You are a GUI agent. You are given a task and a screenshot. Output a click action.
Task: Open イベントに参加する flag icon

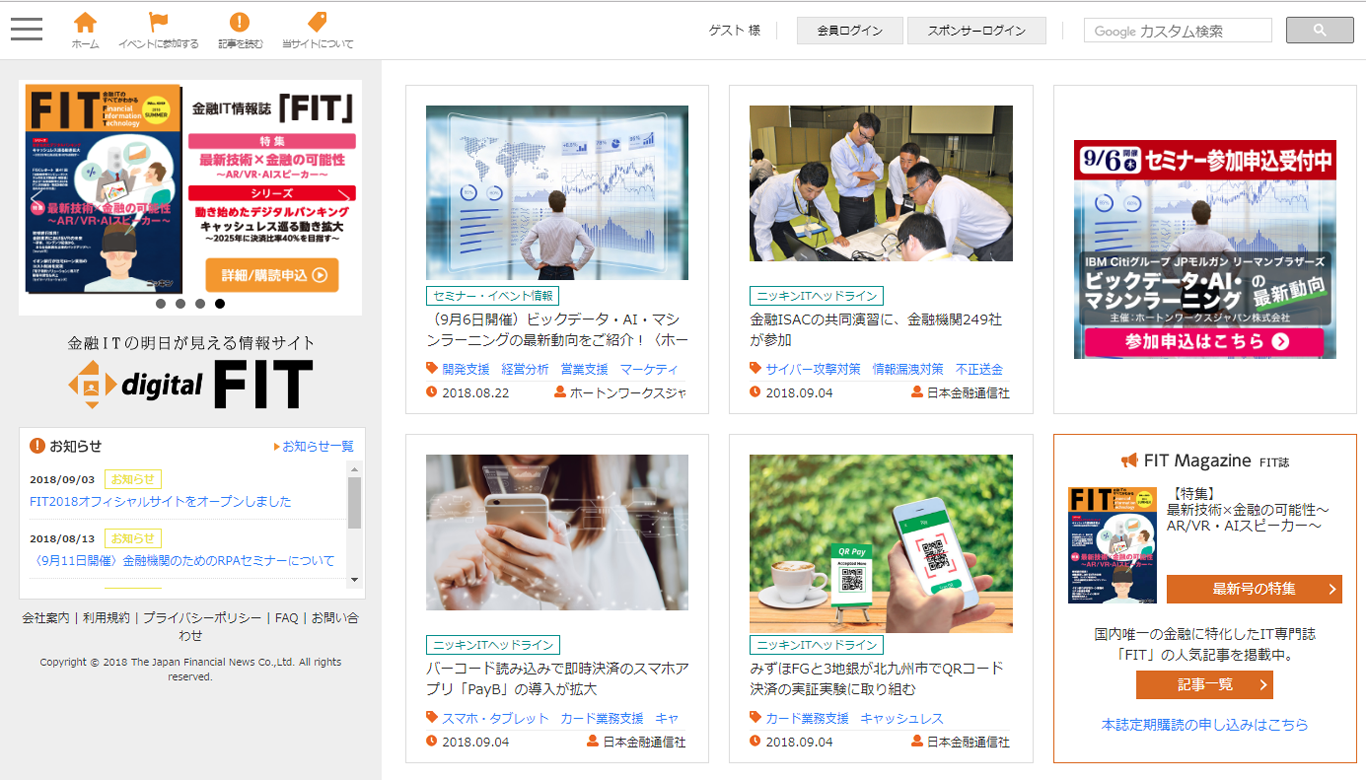[x=158, y=30]
